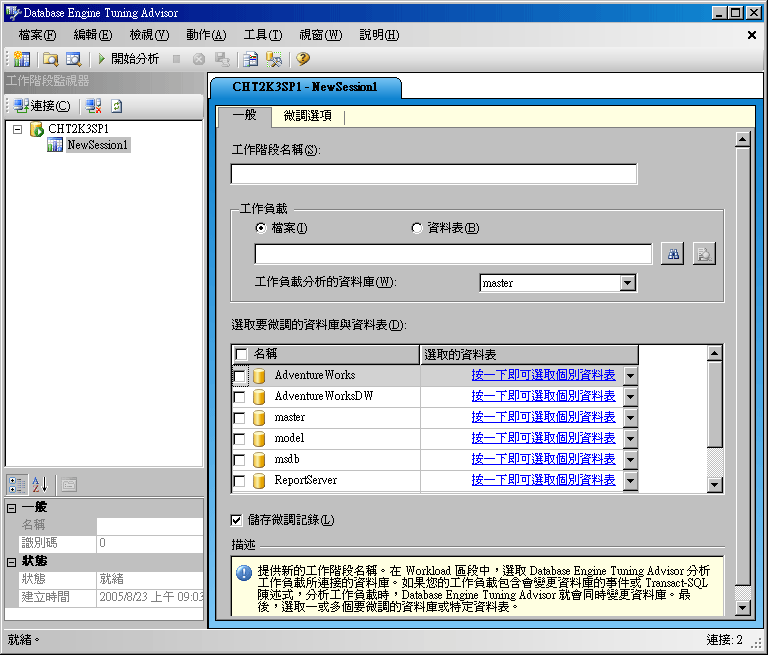Click the ReportServer select tables link
The height and width of the screenshot is (655, 768).
(543, 480)
